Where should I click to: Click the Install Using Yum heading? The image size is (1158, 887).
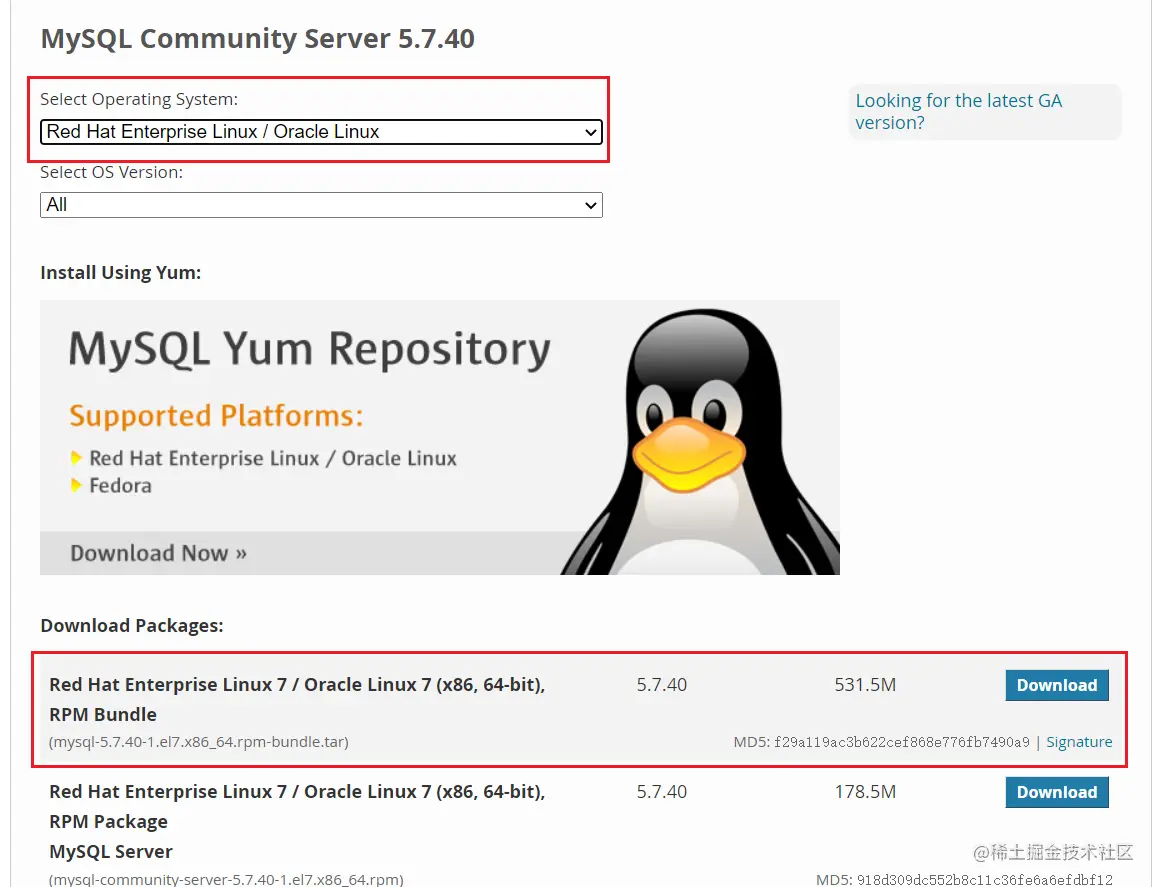(x=120, y=273)
